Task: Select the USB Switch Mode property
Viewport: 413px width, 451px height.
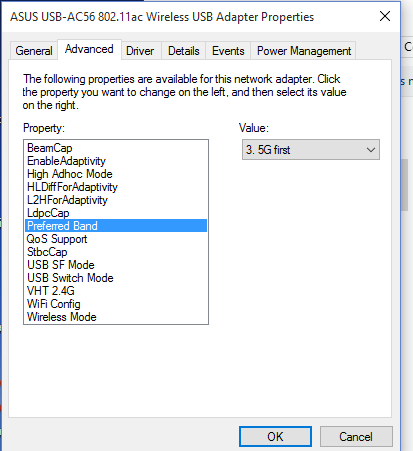Action: [70, 278]
